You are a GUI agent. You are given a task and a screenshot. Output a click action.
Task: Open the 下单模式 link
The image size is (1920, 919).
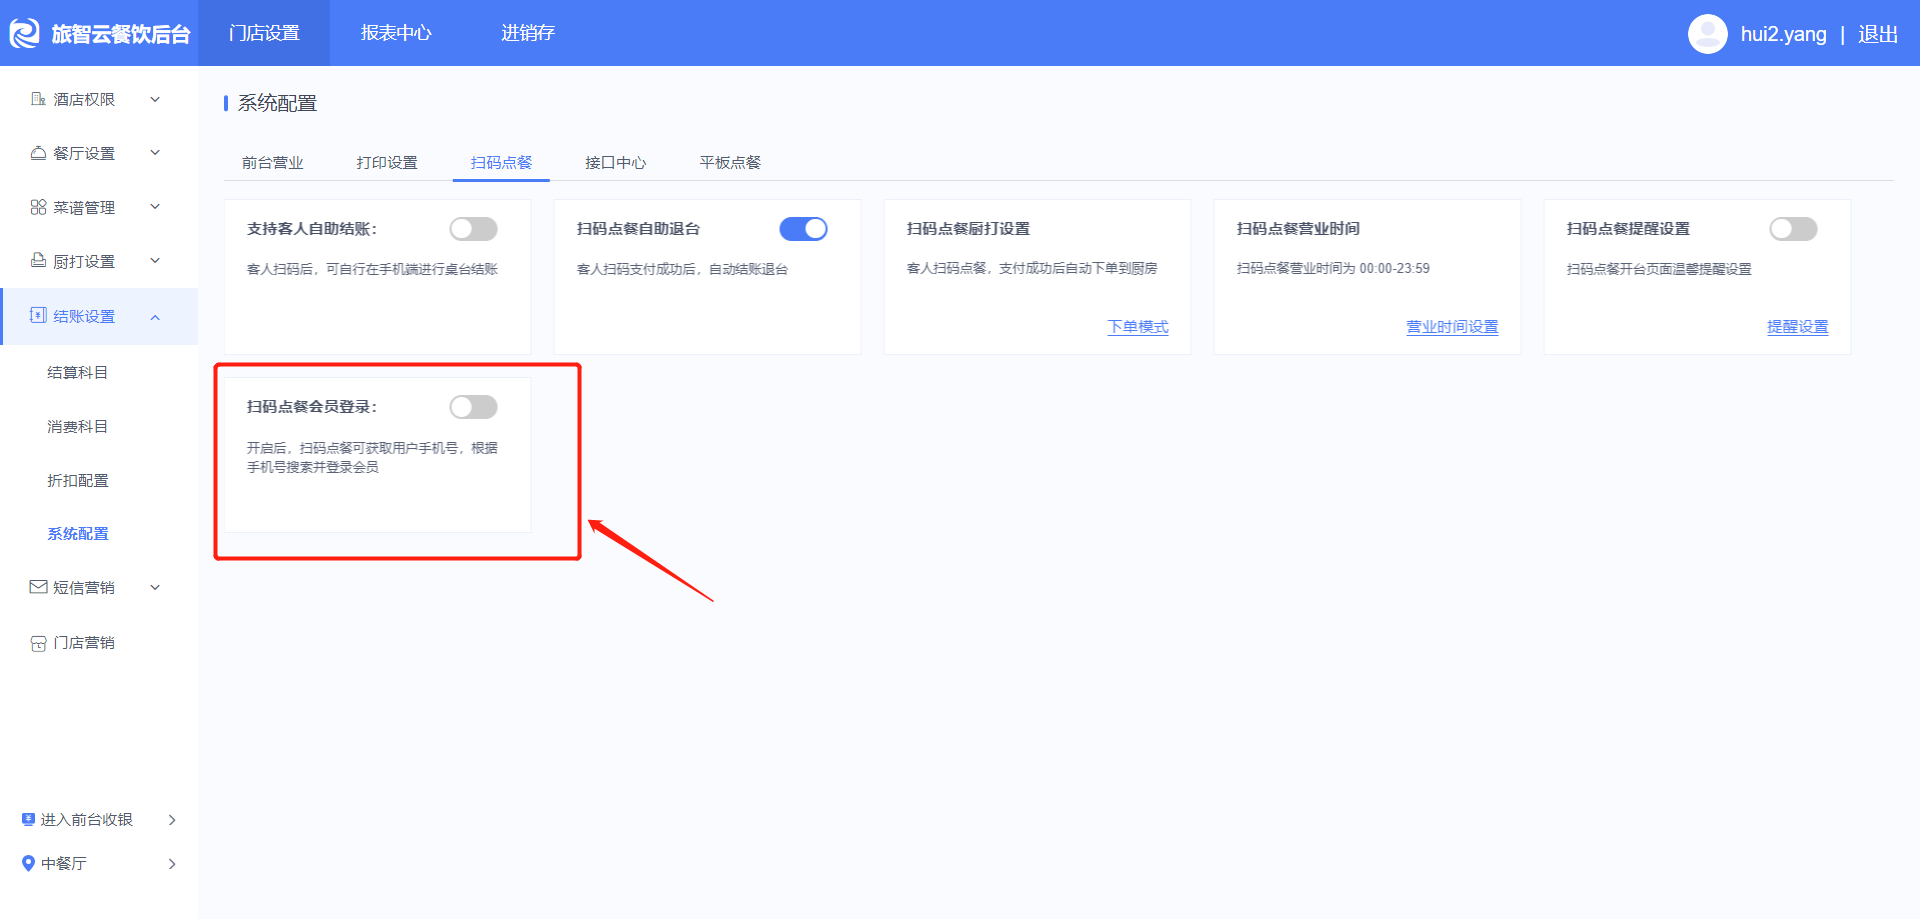pos(1138,327)
